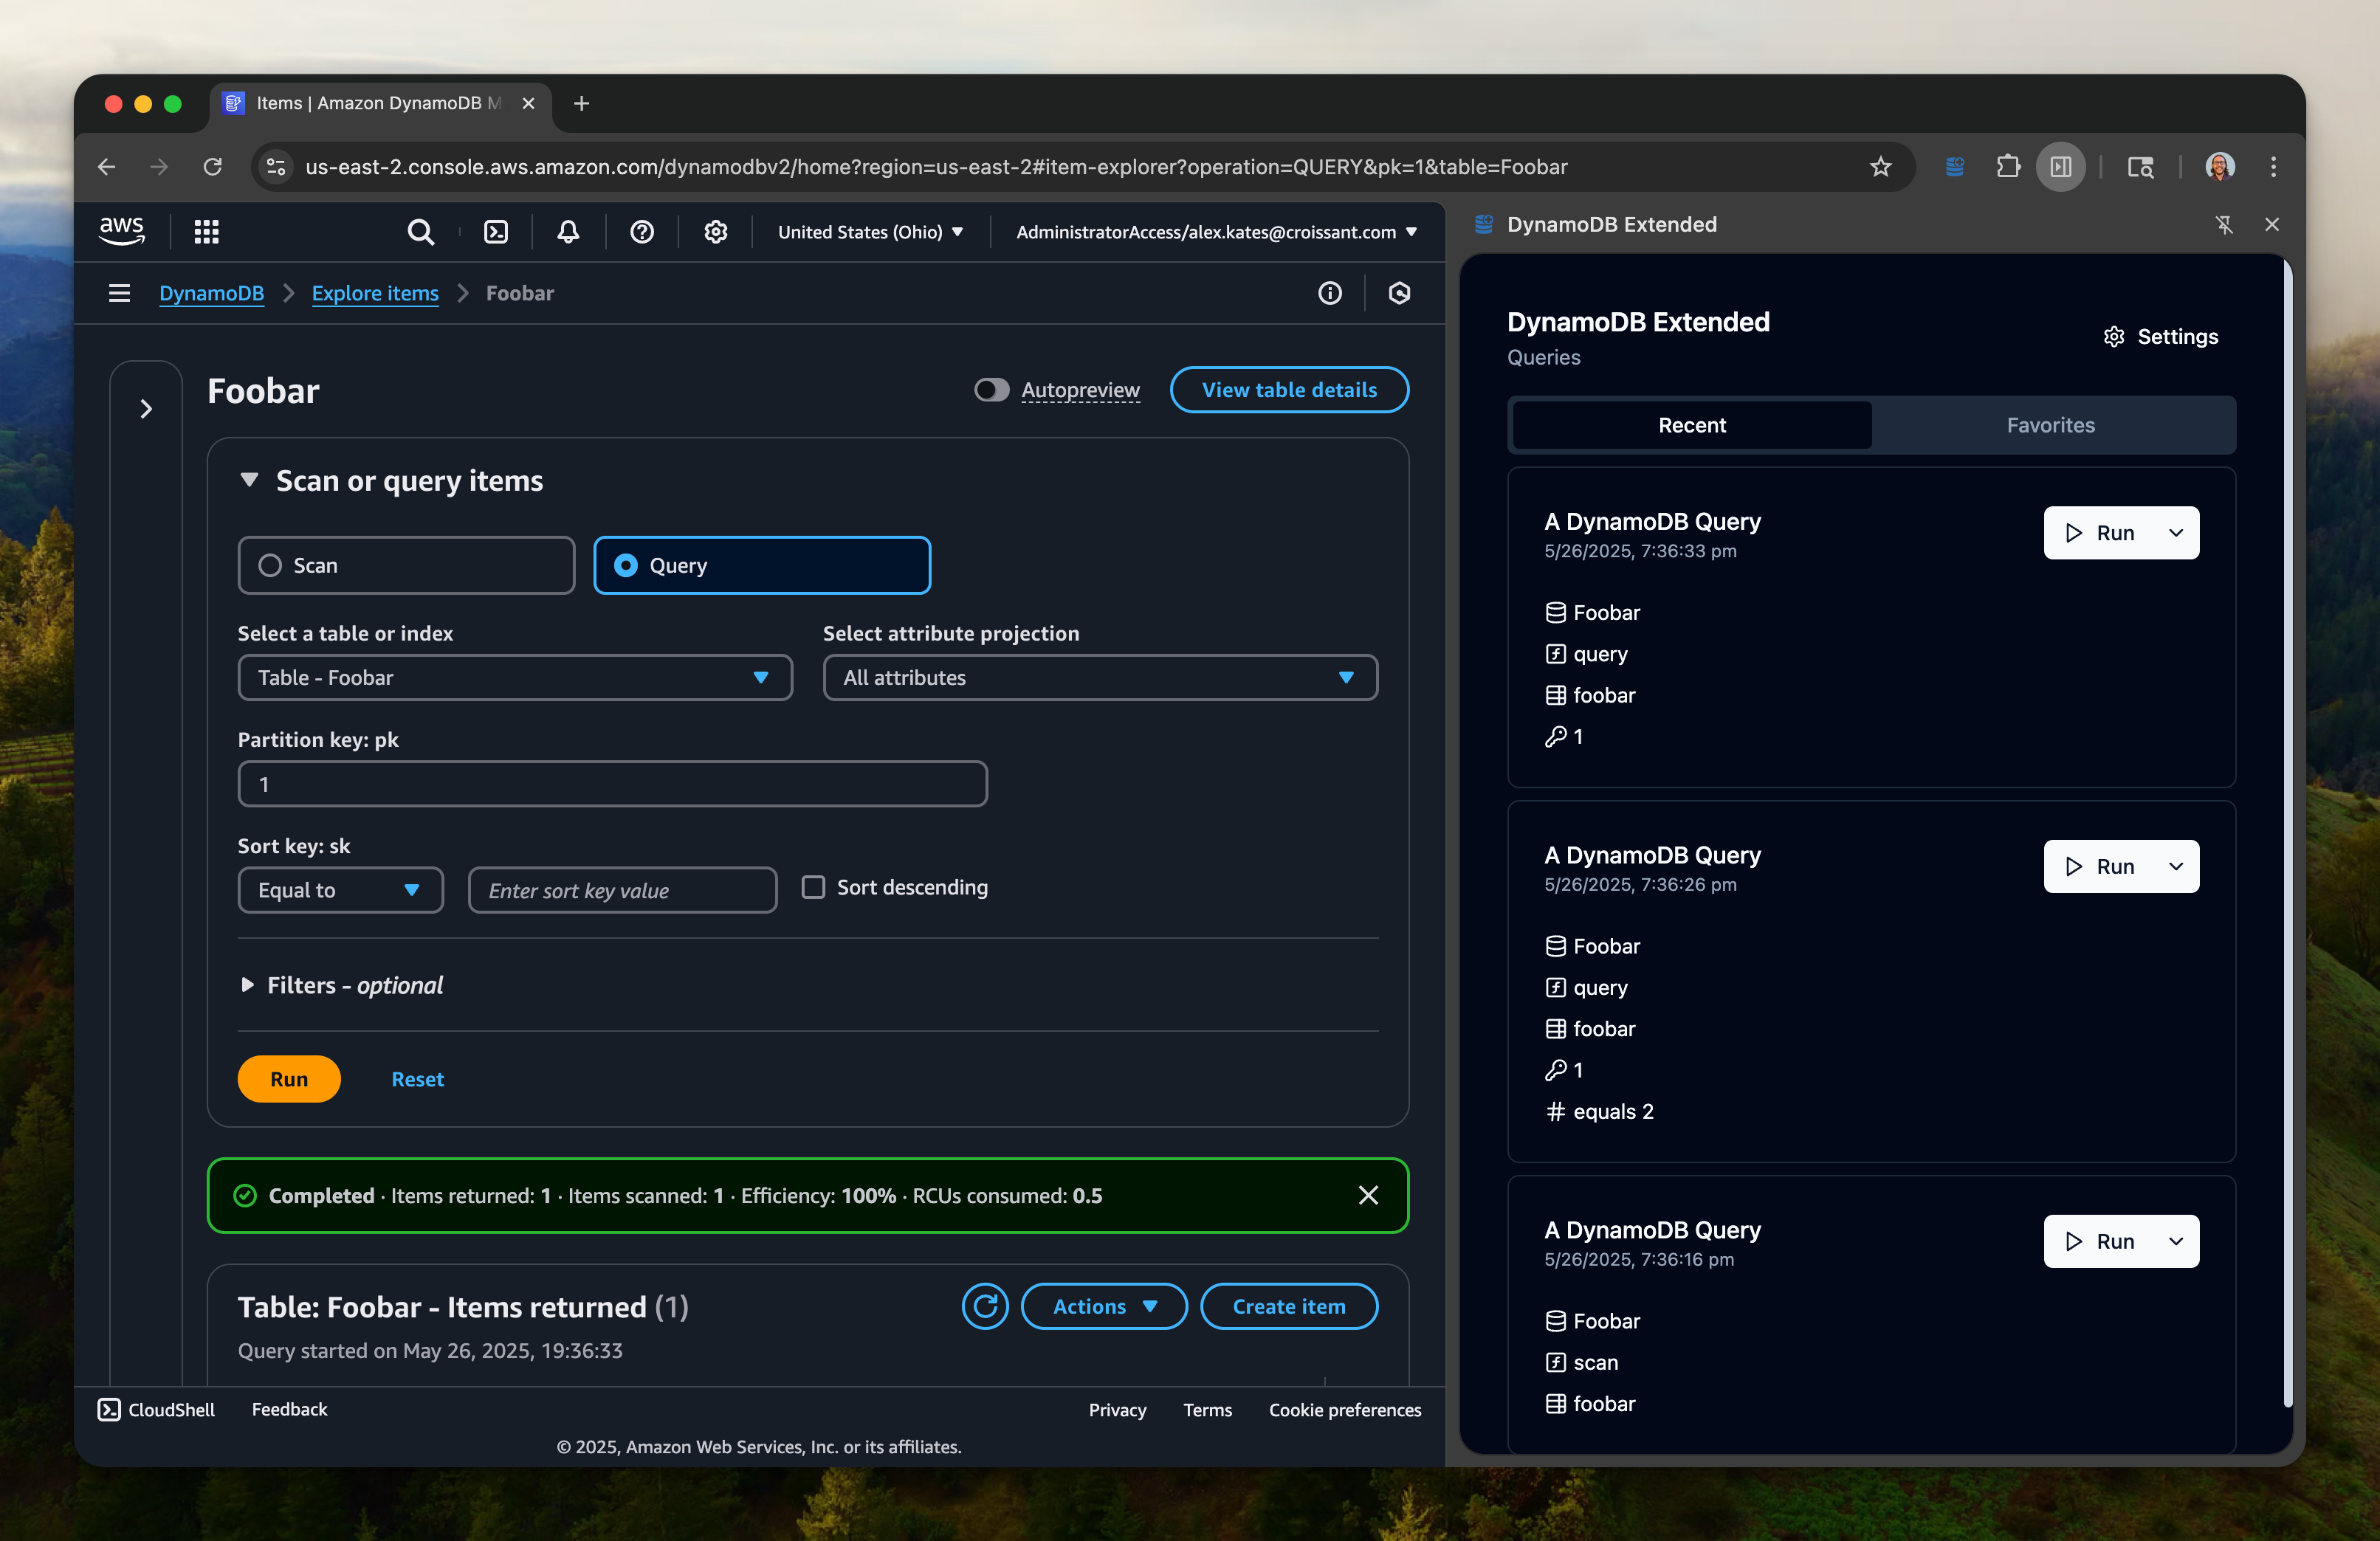Image resolution: width=2380 pixels, height=1541 pixels.
Task: Bookmark this page with the star
Action: 1881,167
